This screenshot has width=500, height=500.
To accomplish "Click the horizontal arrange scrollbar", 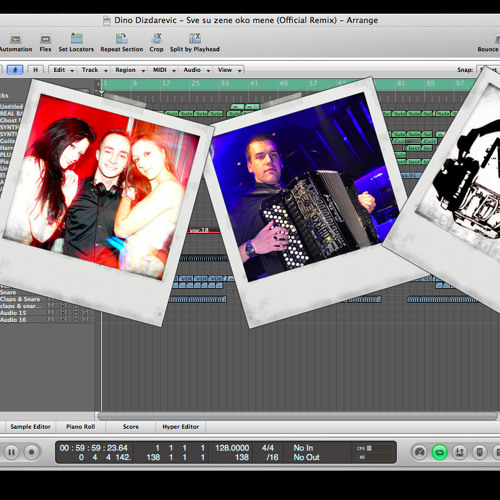I will [297, 416].
